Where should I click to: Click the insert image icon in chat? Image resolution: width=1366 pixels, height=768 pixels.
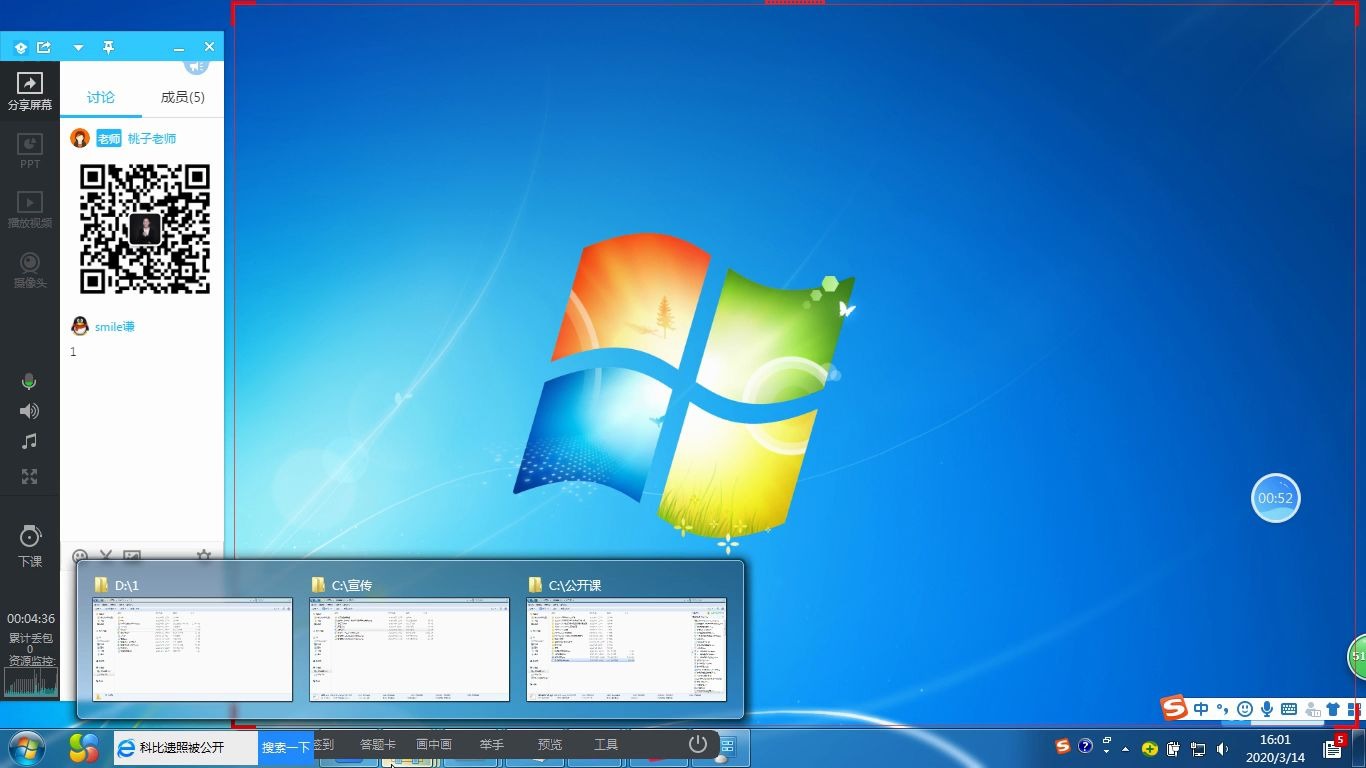coord(132,555)
